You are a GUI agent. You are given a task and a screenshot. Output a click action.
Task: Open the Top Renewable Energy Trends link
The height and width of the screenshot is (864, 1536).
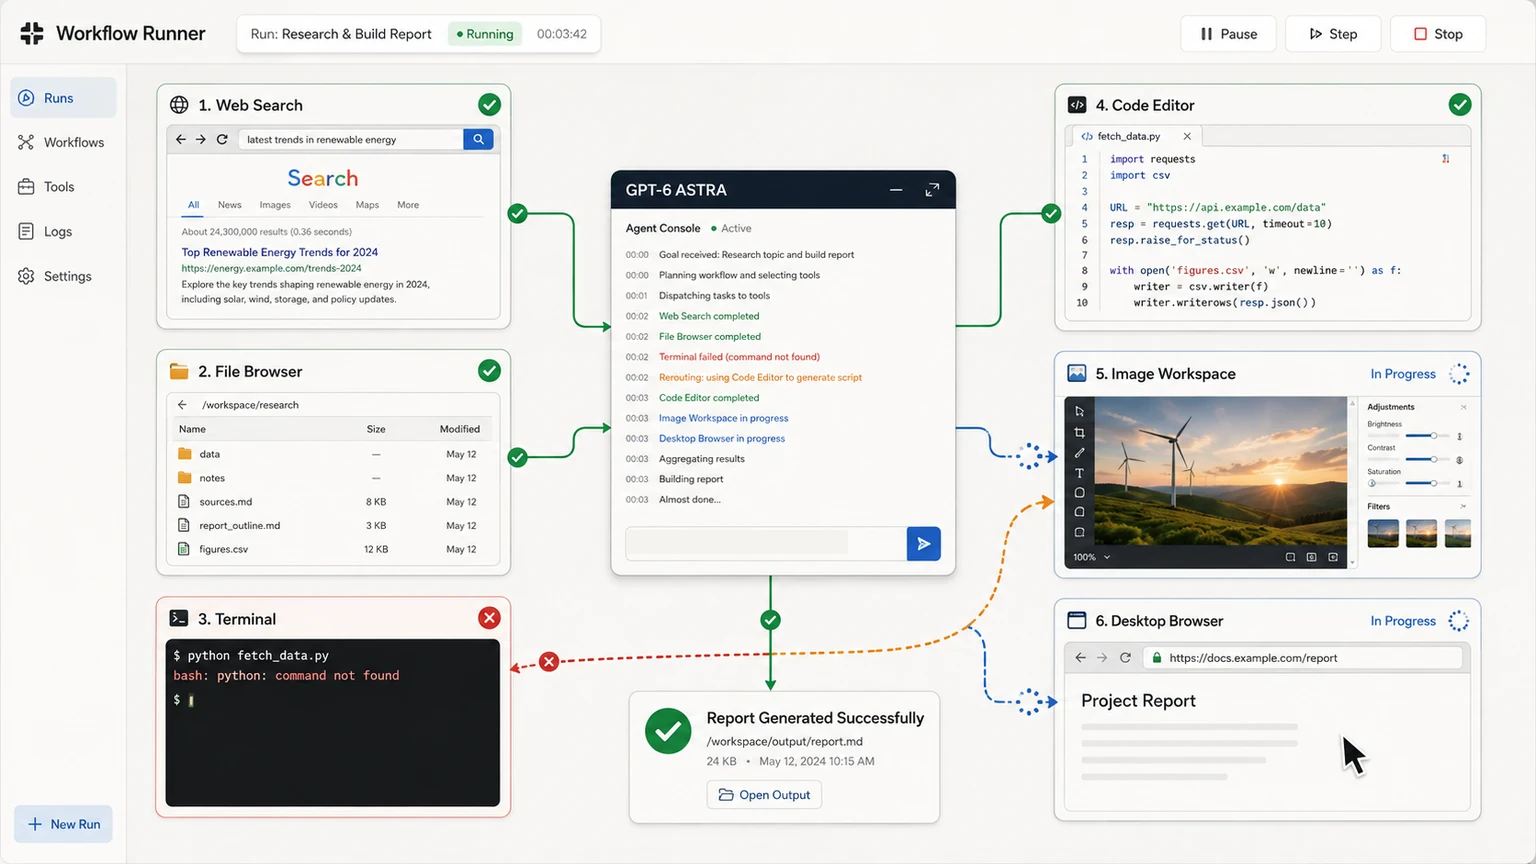pyautogui.click(x=280, y=252)
